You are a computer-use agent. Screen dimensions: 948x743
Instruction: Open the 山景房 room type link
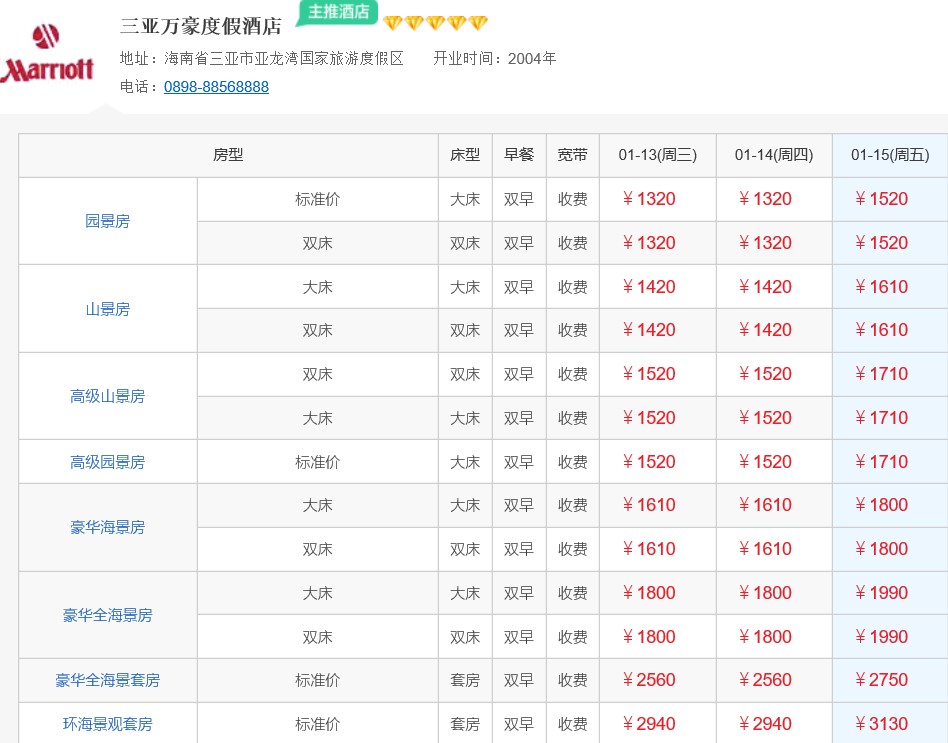coord(107,309)
